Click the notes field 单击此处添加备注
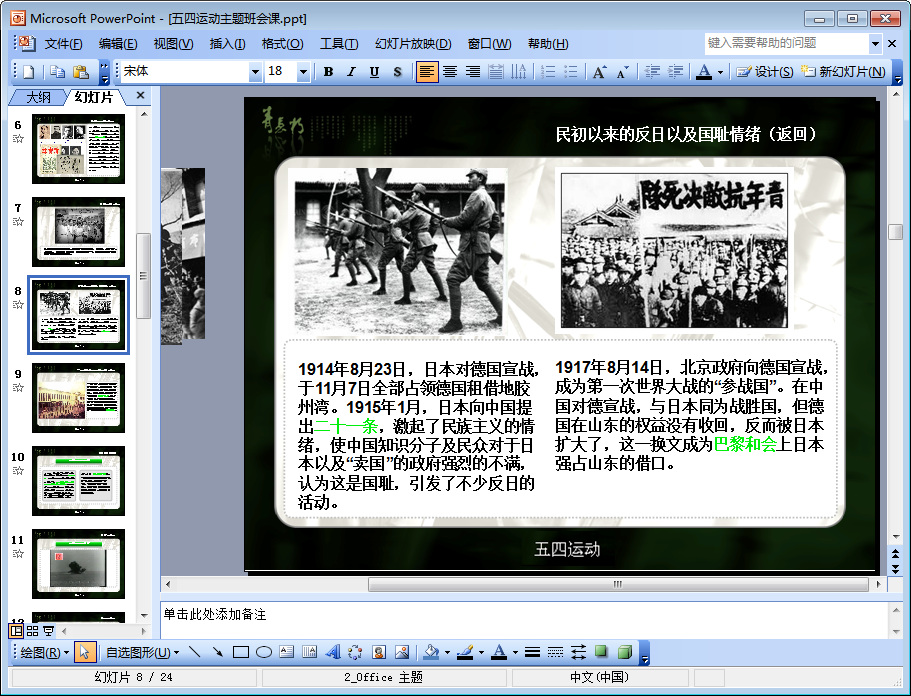The height and width of the screenshot is (696, 911). 524,620
